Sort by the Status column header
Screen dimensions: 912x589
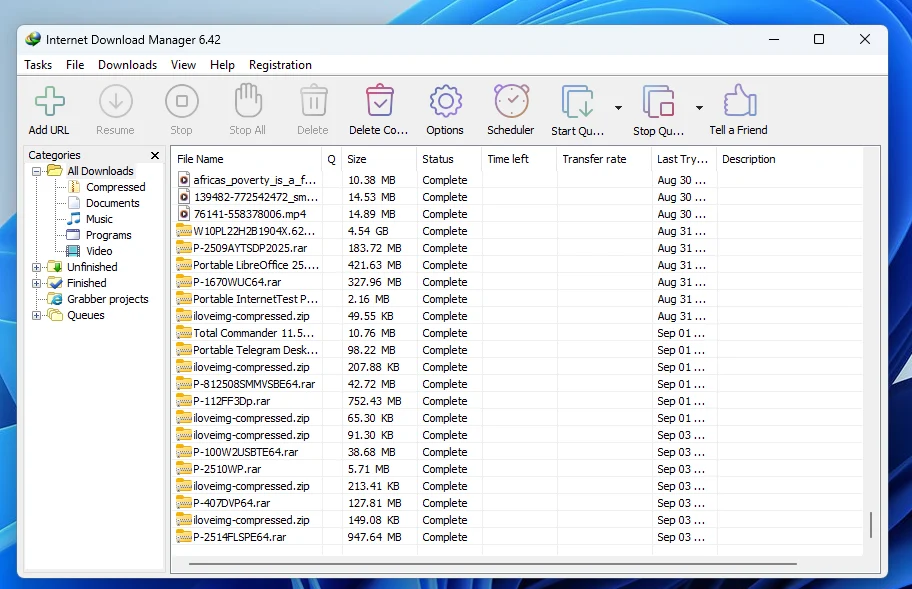449,159
